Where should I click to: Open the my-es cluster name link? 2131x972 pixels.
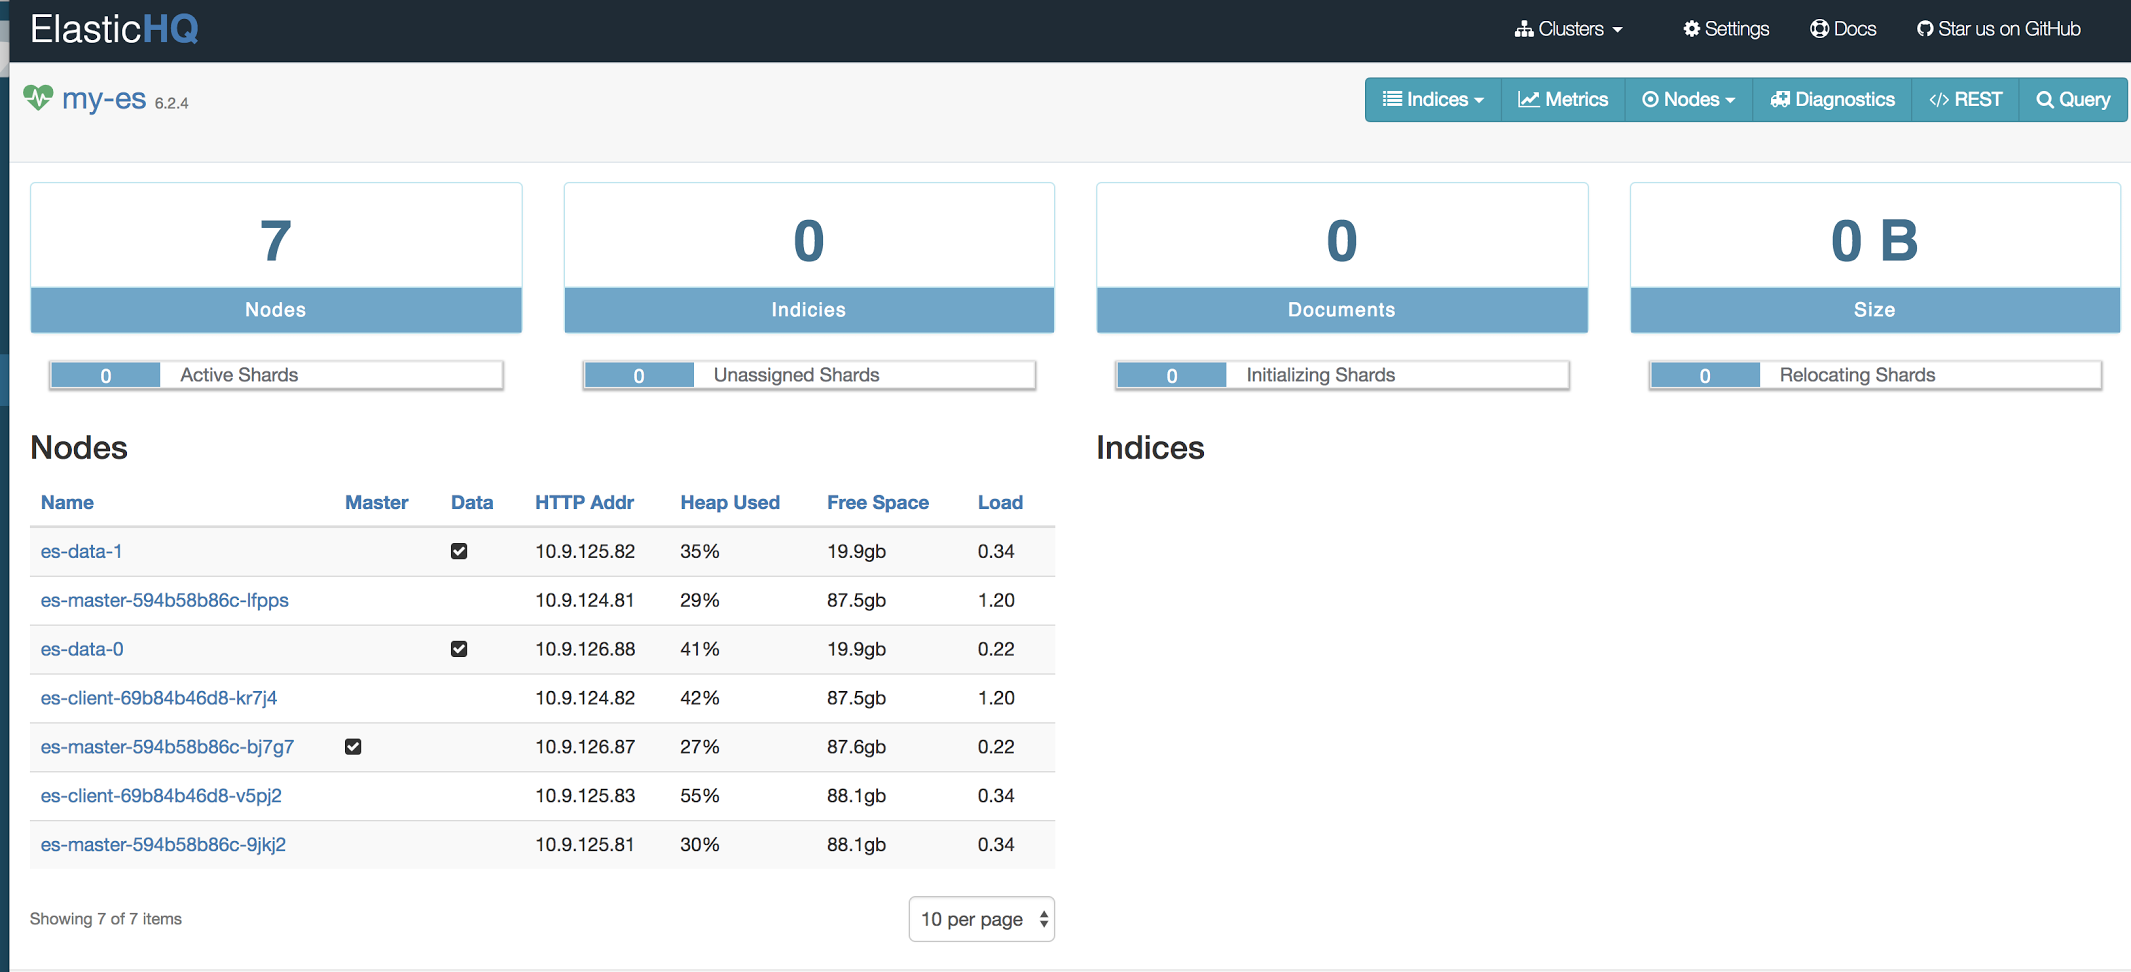tap(104, 99)
